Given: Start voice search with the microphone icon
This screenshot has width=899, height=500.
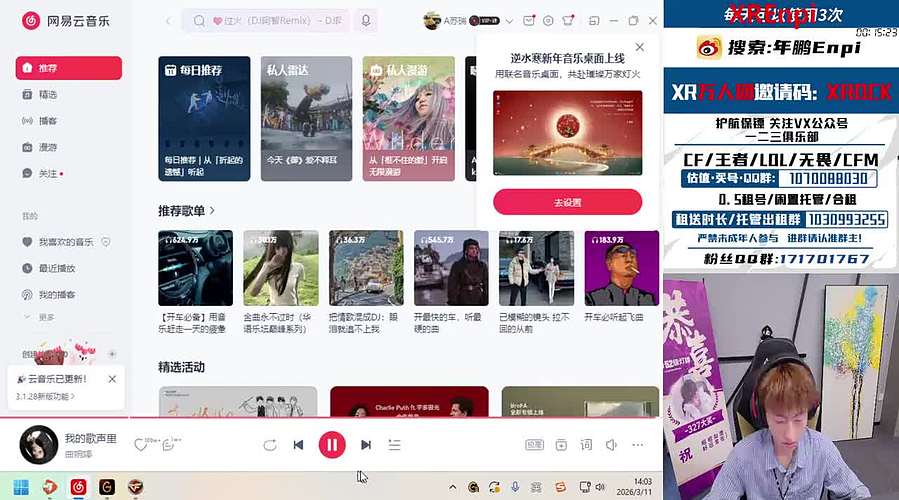Looking at the screenshot, I should [366, 21].
